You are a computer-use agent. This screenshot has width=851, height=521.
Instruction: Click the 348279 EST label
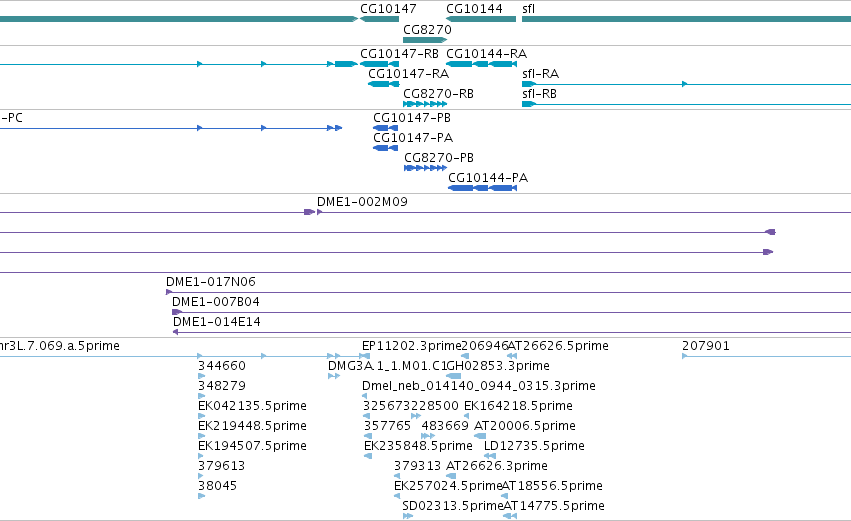[222, 386]
